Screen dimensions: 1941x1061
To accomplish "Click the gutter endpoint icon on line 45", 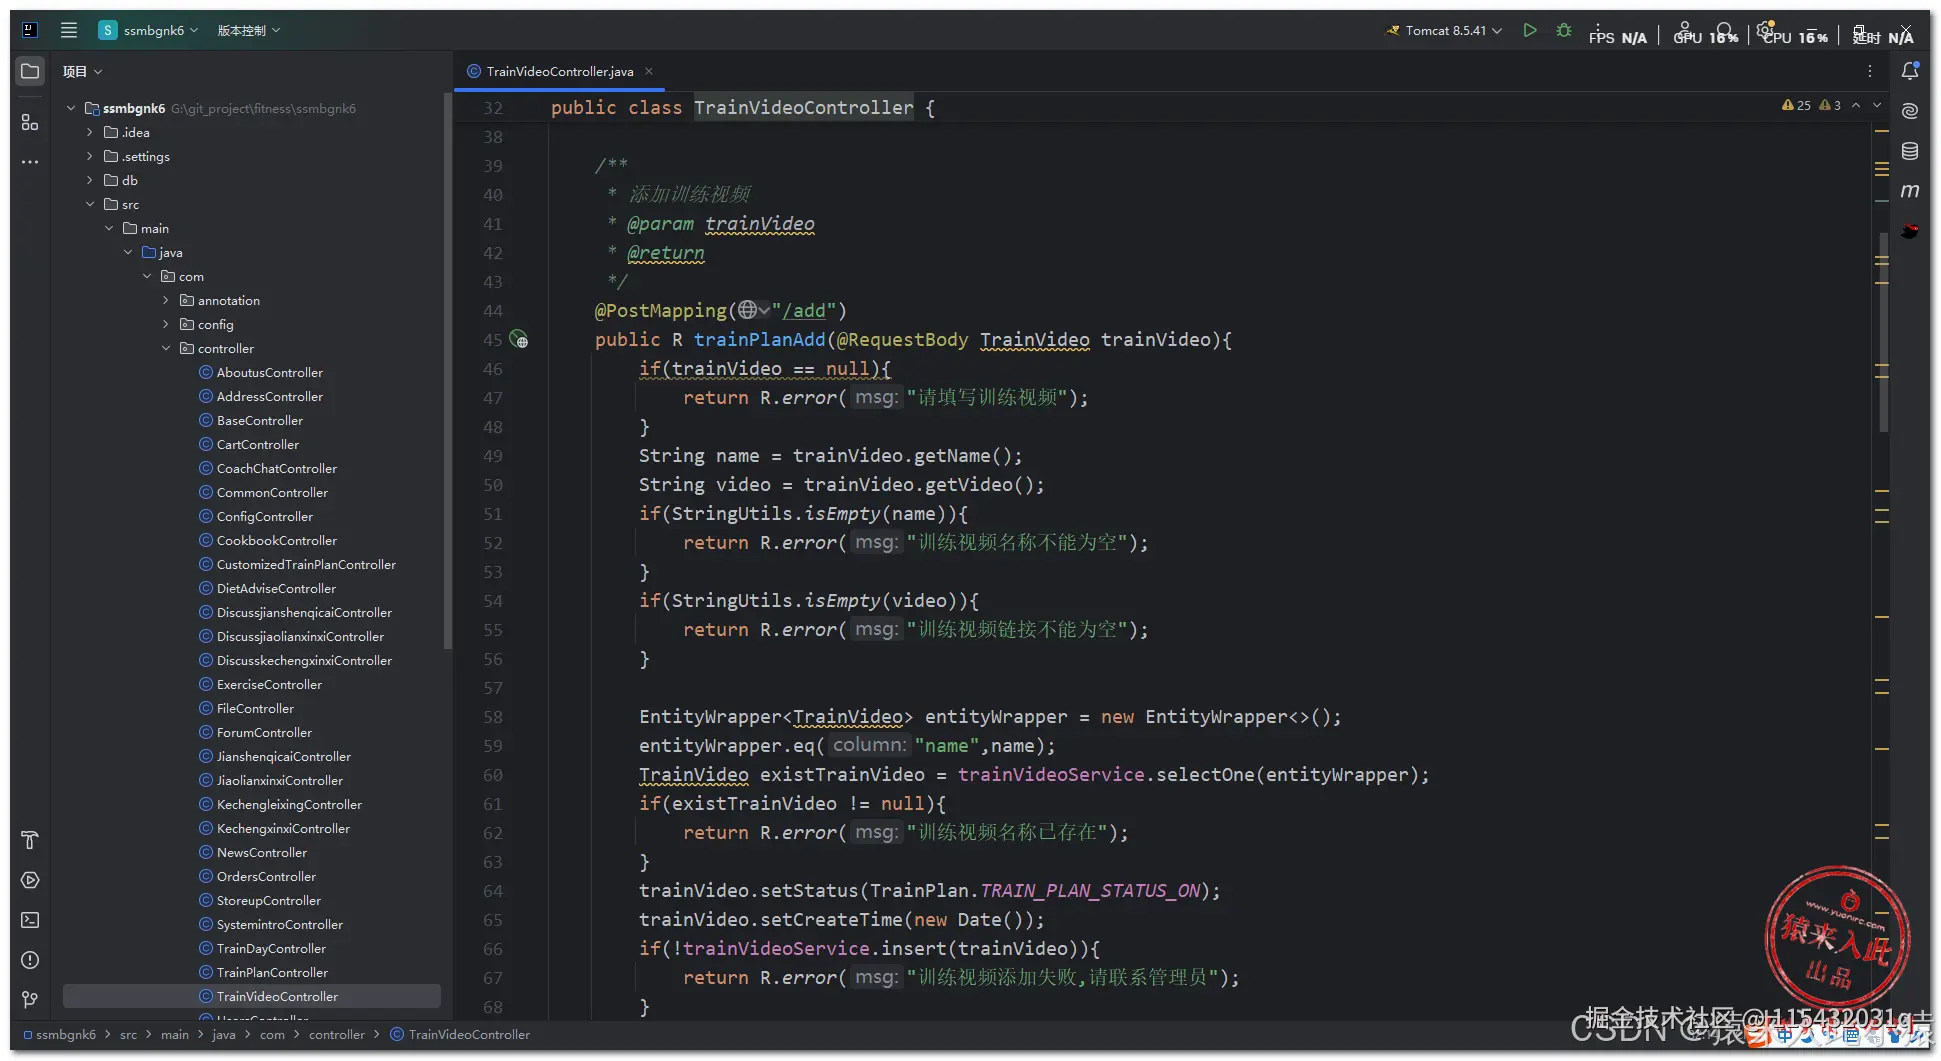I will (519, 339).
